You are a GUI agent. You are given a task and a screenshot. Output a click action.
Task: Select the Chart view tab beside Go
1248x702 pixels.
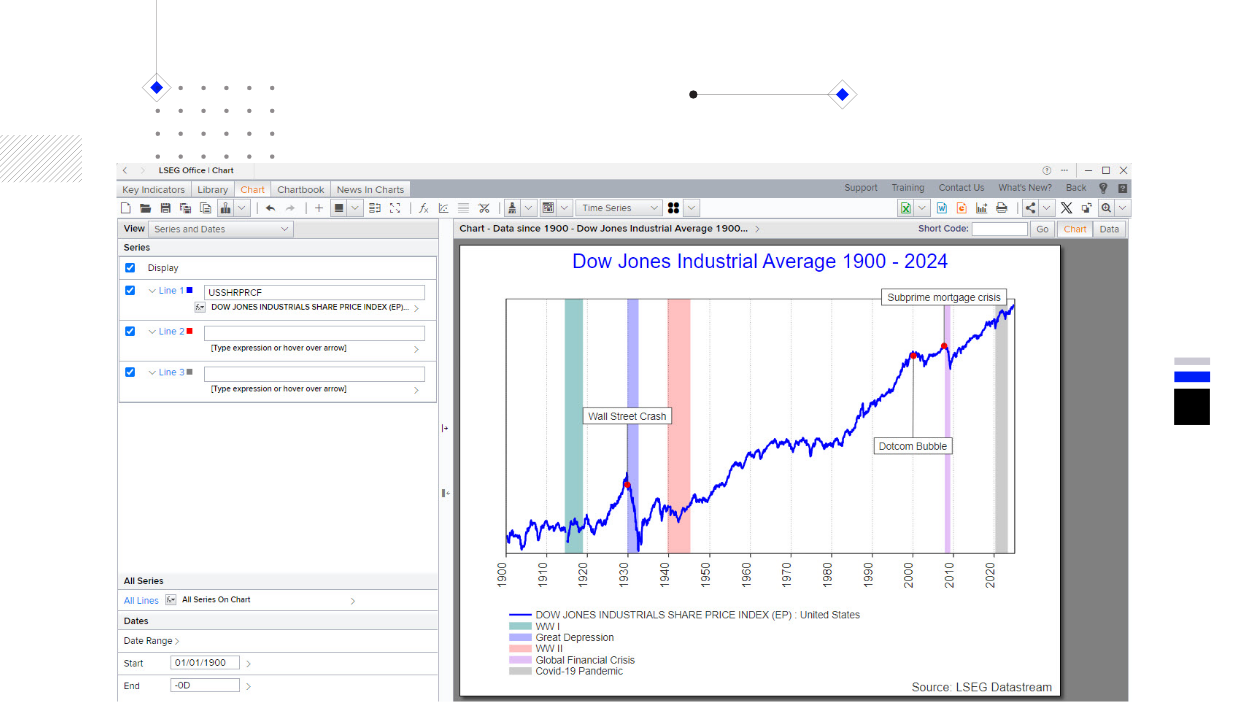[x=1075, y=229]
